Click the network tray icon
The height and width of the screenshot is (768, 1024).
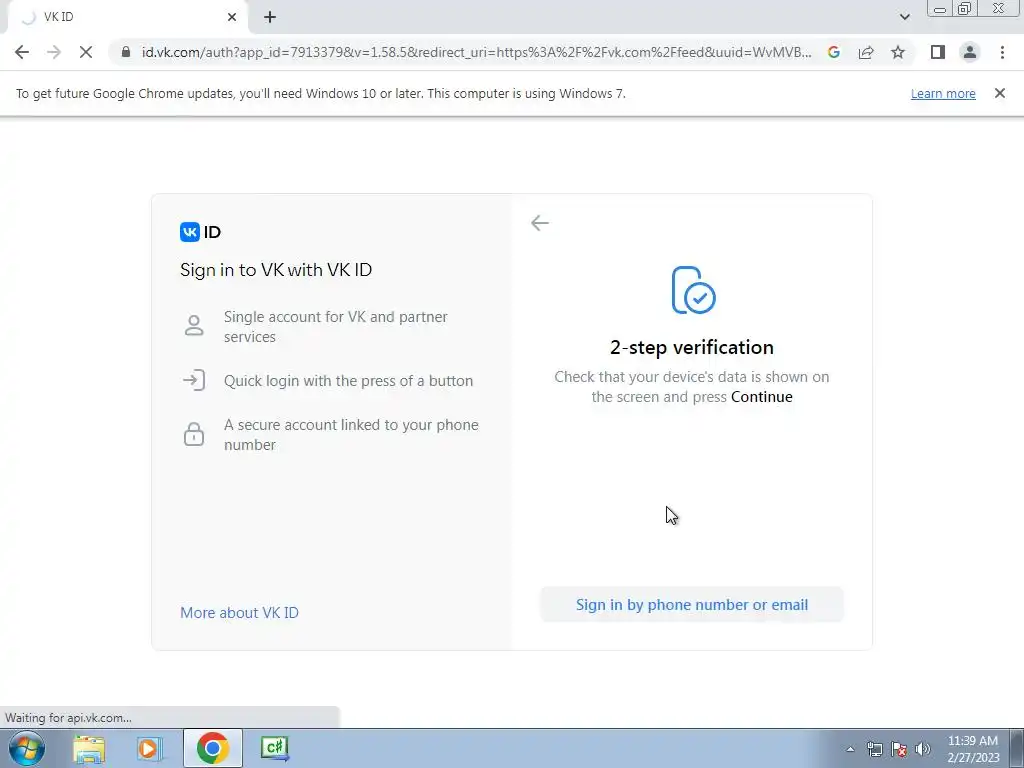click(874, 749)
